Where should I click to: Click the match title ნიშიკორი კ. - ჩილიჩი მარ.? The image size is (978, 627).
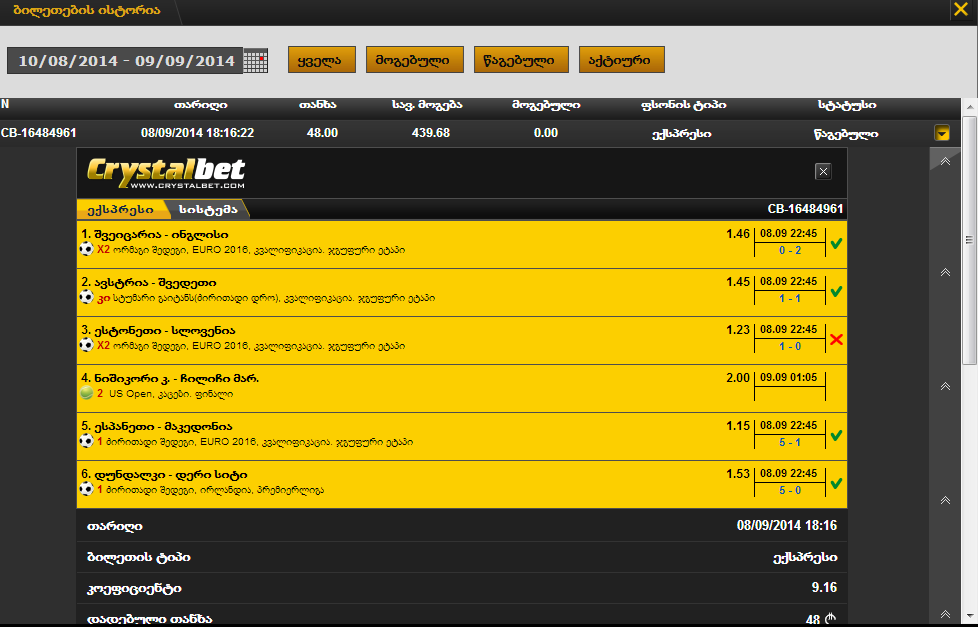coord(176,378)
